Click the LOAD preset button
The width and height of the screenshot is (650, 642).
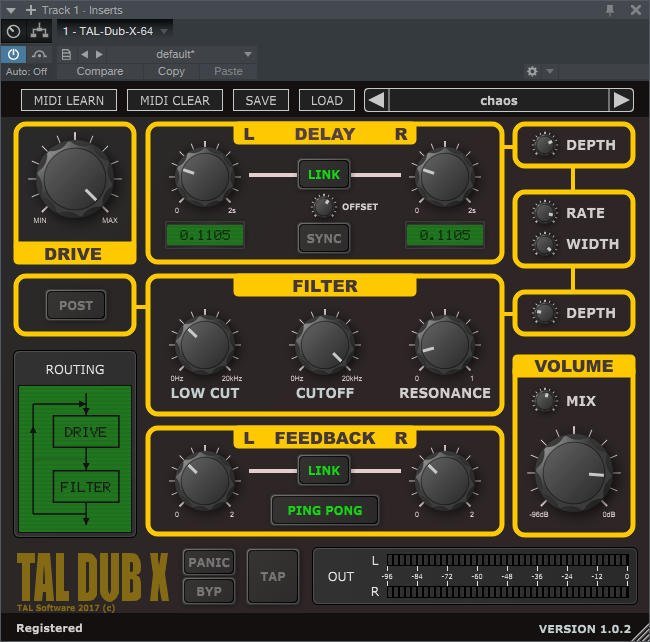point(327,100)
